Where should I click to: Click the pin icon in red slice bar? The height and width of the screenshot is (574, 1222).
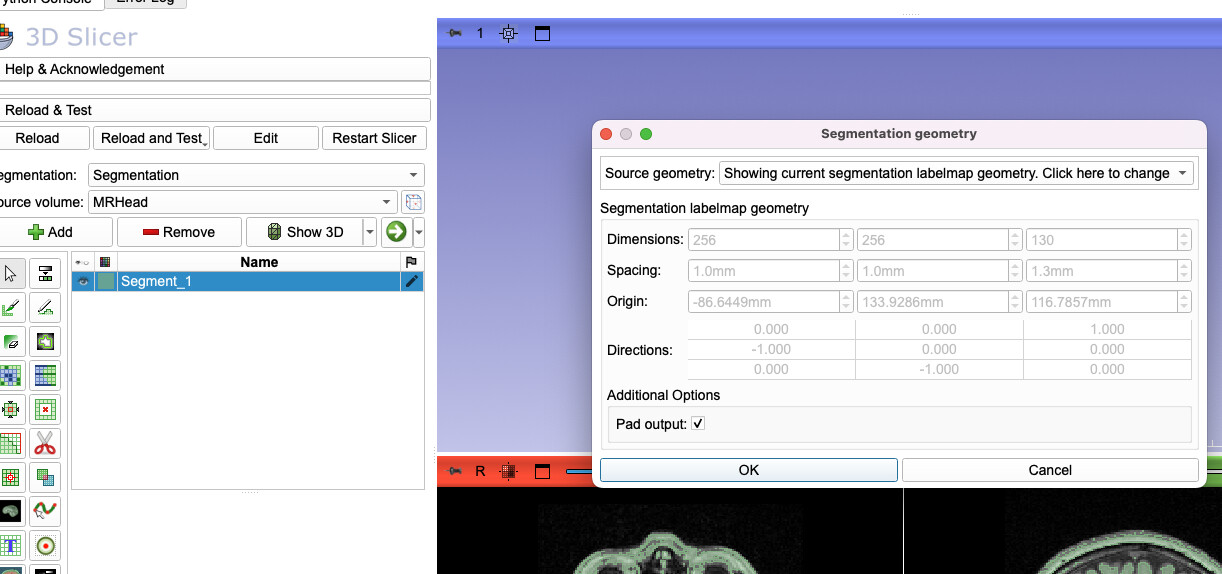[454, 471]
